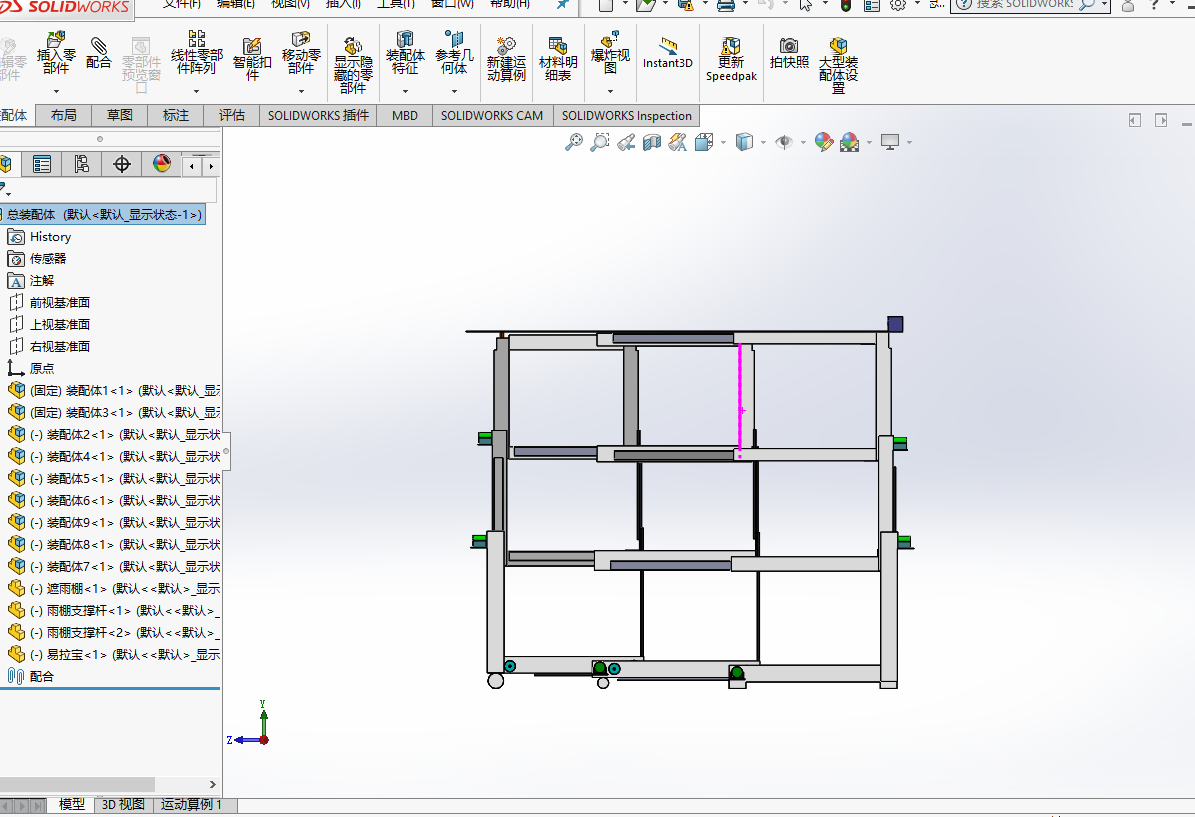Open View Settings dropdown arrow
Screen dimensions: 1195x817
(909, 143)
